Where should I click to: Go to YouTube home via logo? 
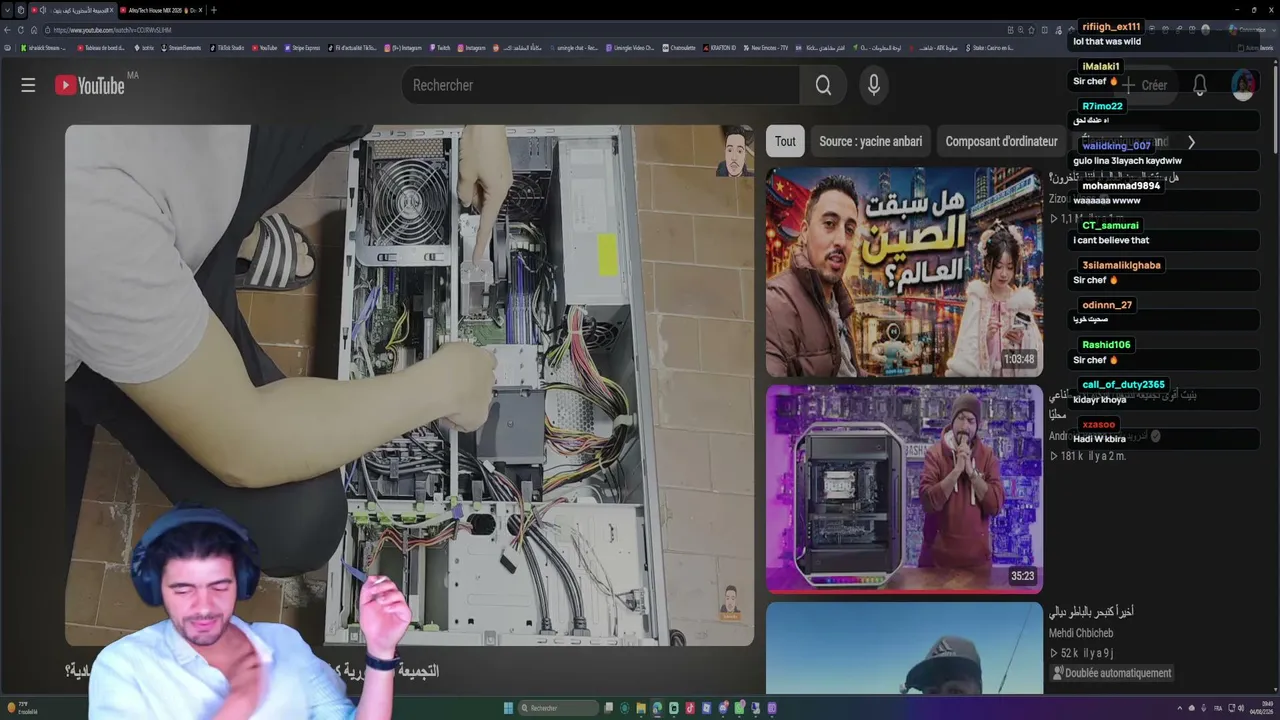[90, 85]
